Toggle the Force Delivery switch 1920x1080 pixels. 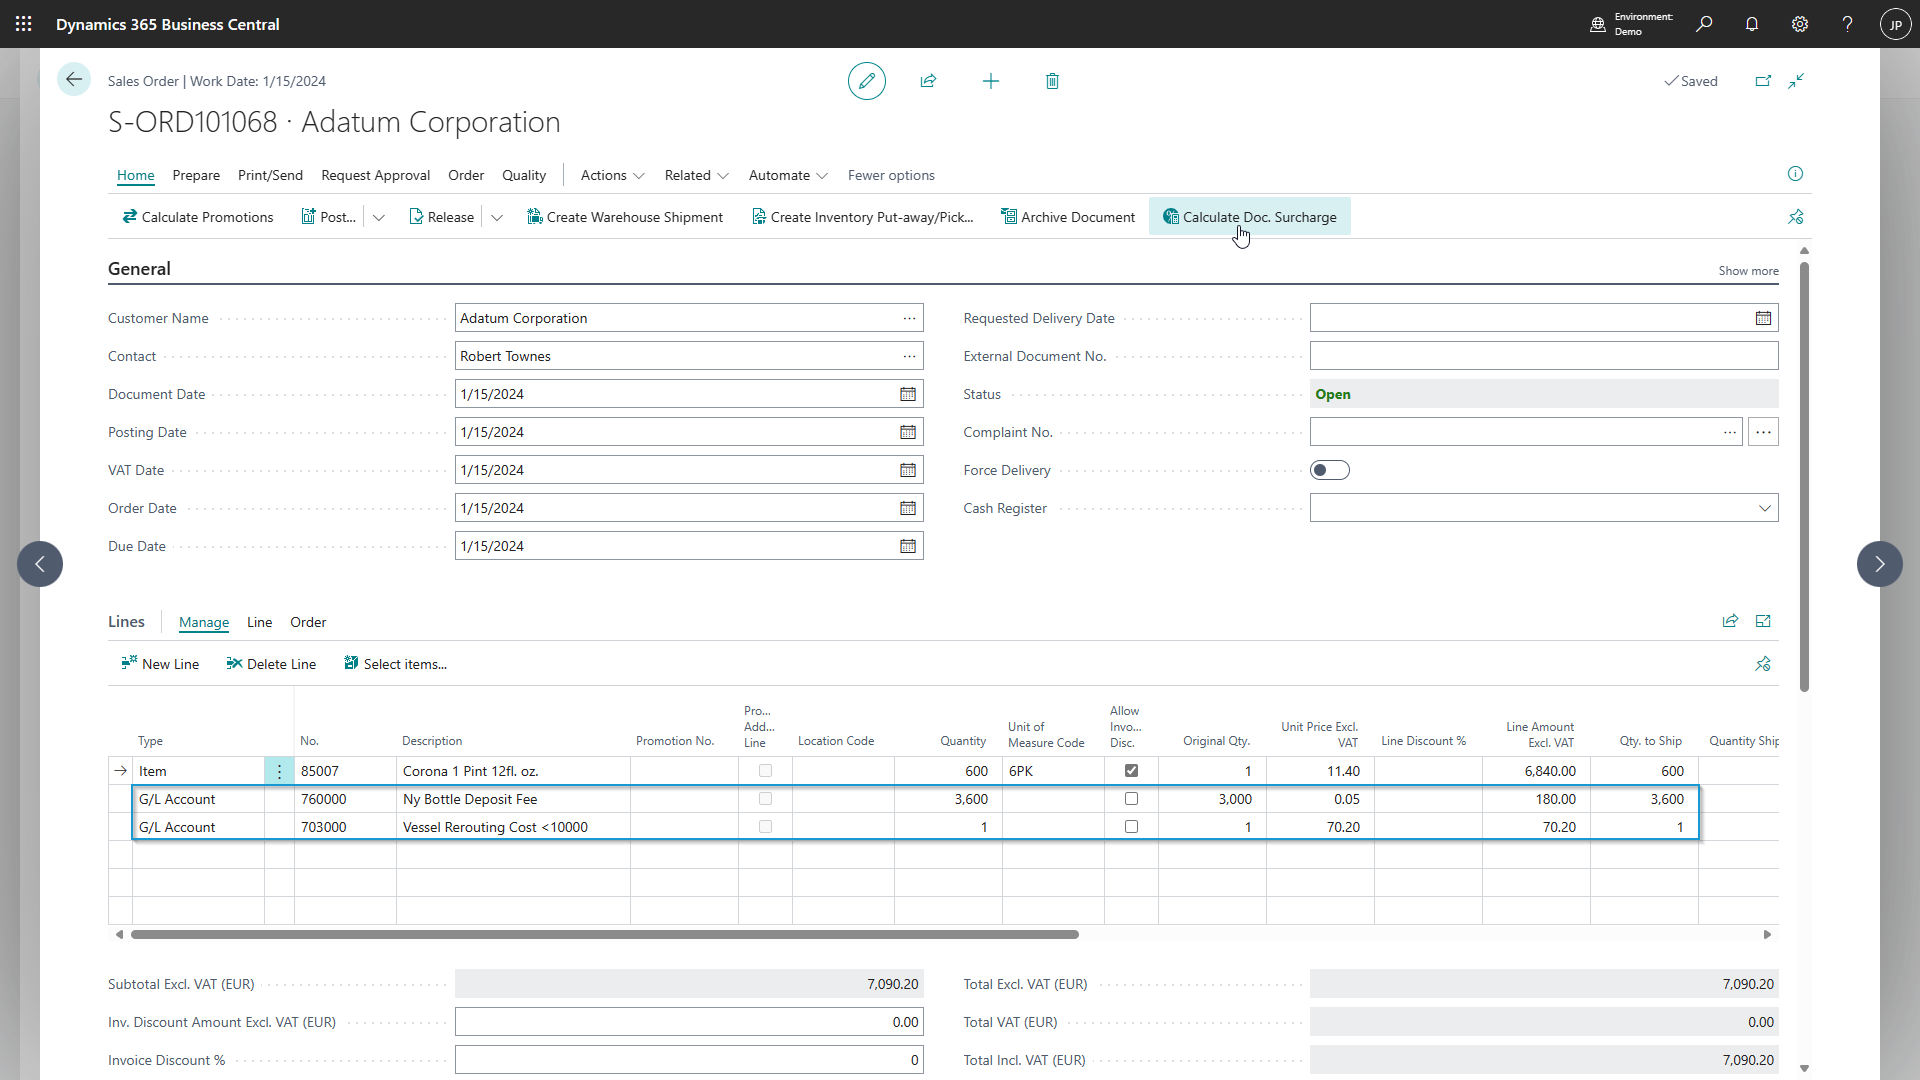click(x=1330, y=470)
